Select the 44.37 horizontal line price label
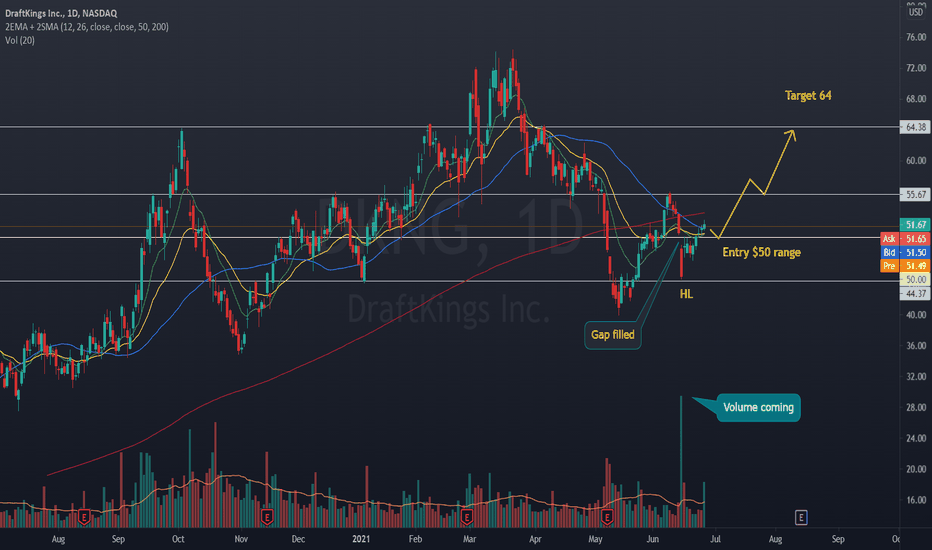The height and width of the screenshot is (550, 932). point(915,293)
